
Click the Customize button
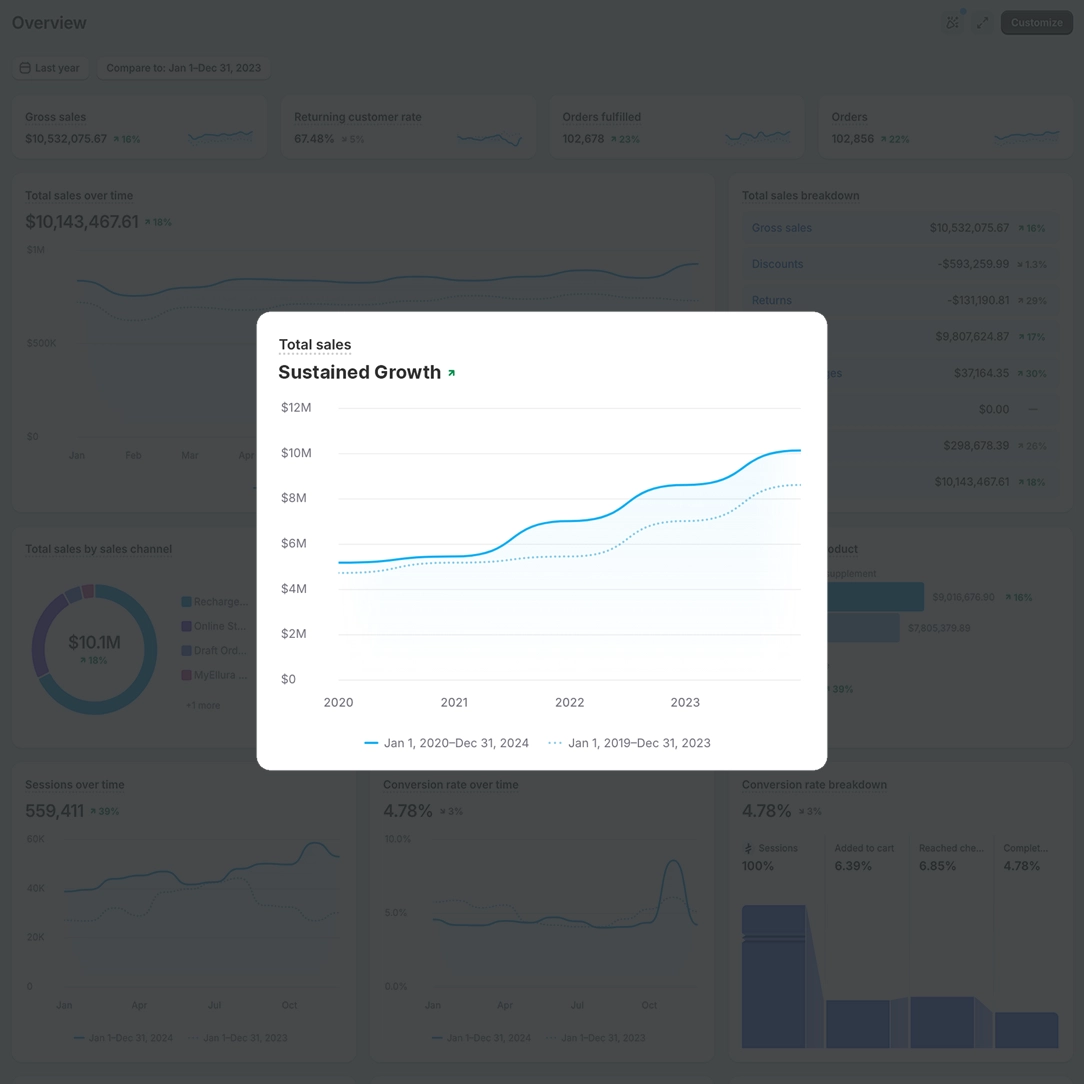pyautogui.click(x=1036, y=22)
